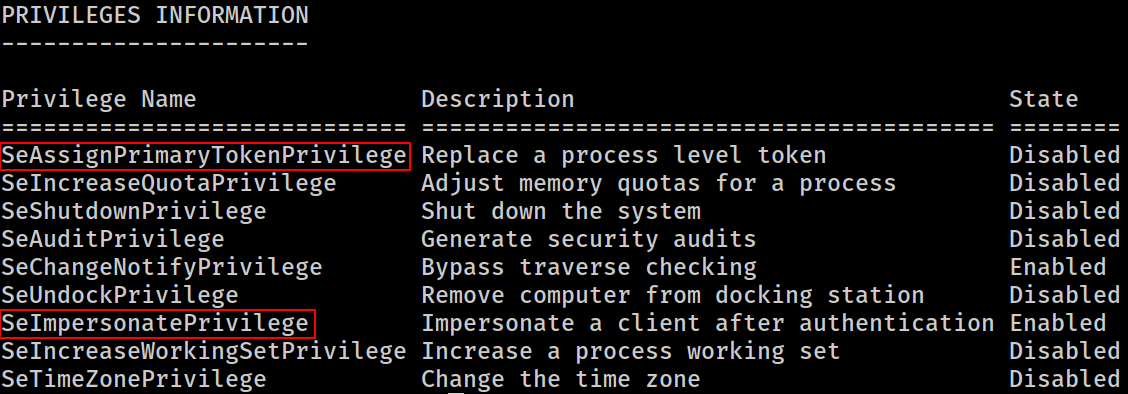The width and height of the screenshot is (1128, 394).
Task: Click the SeAssignPrimaryTokenPrivilege entry
Action: tap(205, 156)
